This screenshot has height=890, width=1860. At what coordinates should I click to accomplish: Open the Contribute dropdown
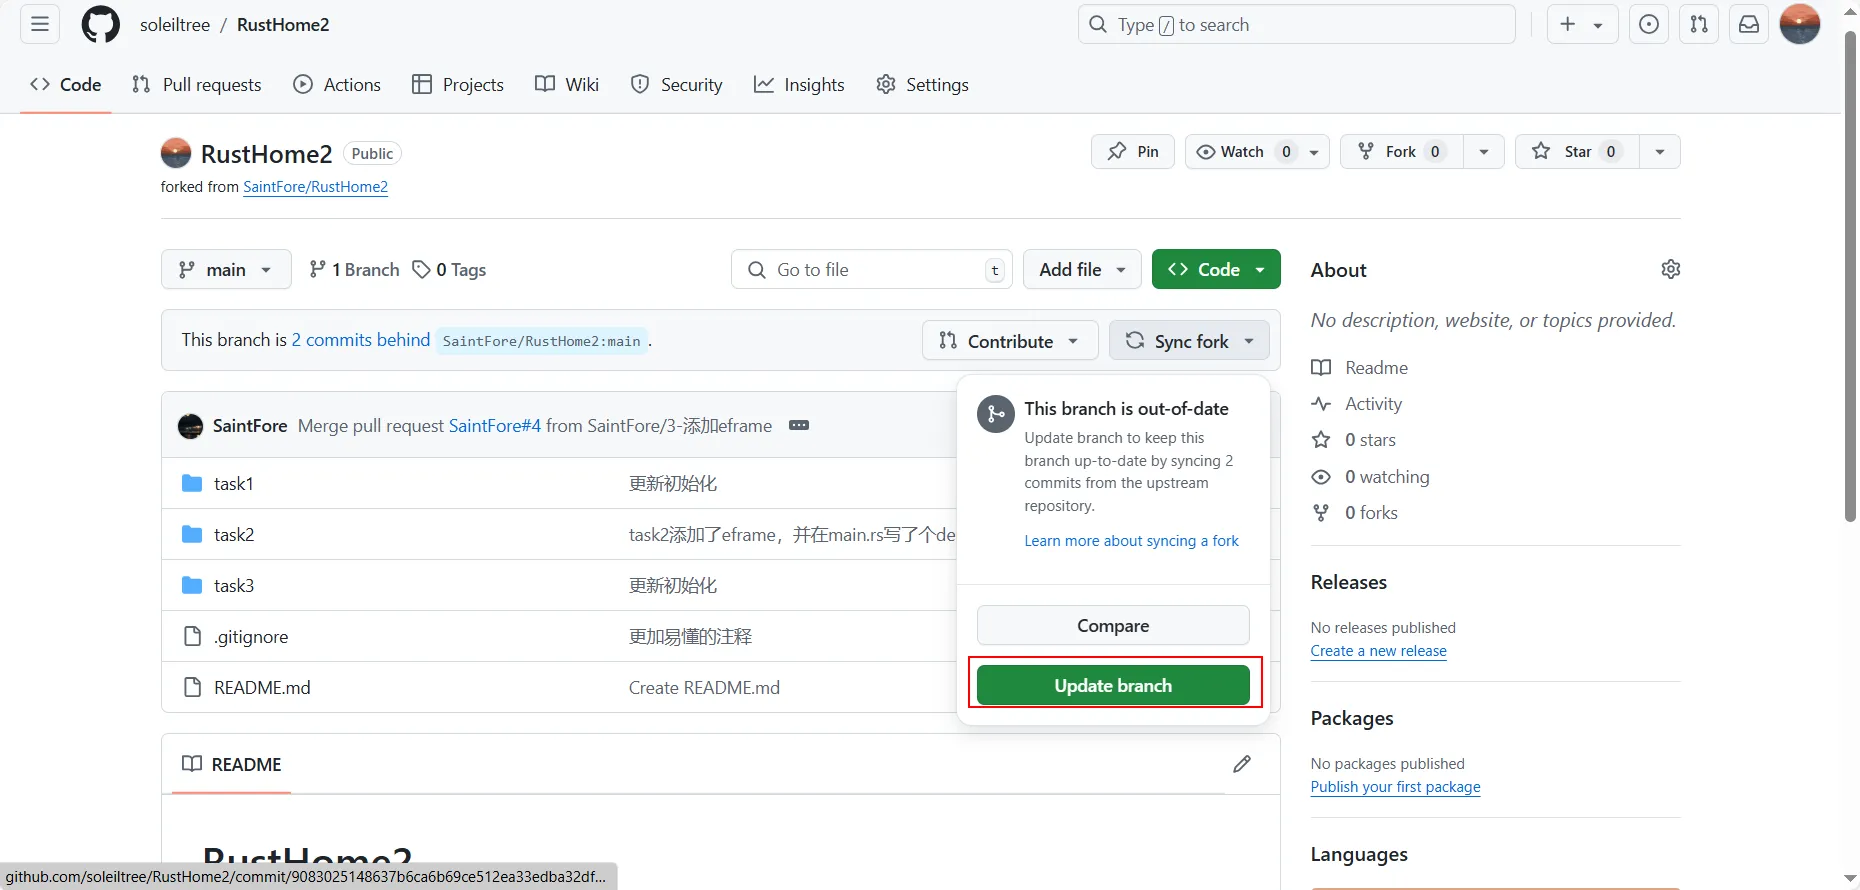[1010, 341]
